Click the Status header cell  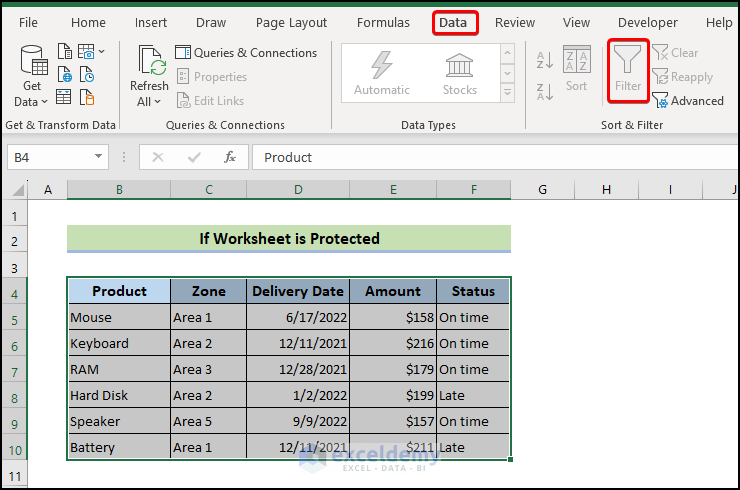pyautogui.click(x=473, y=291)
